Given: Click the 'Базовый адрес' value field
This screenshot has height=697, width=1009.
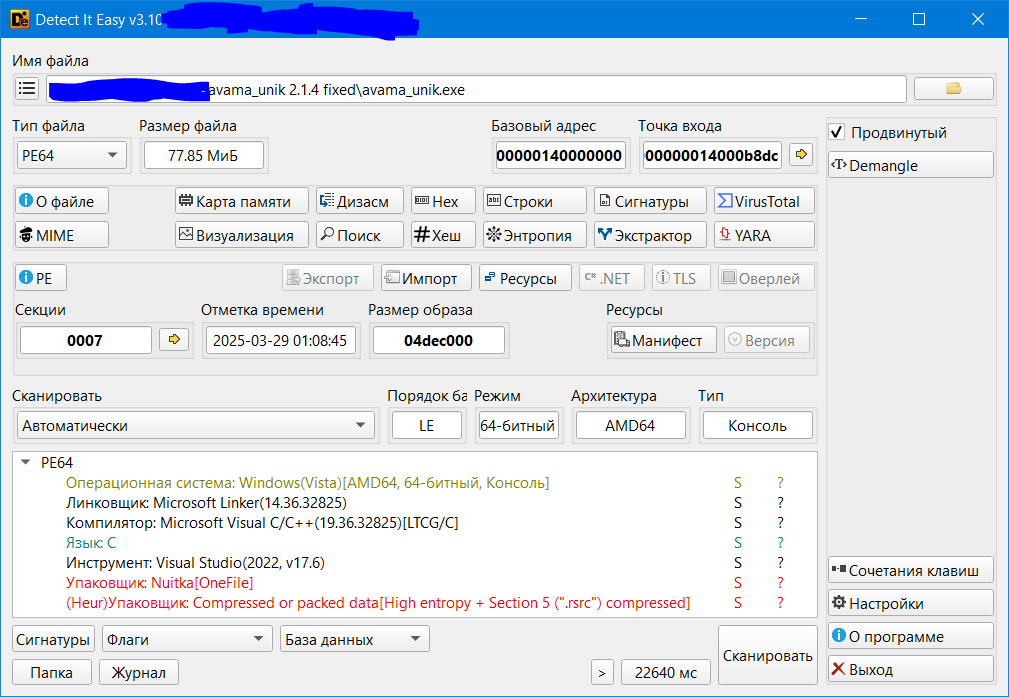Looking at the screenshot, I should 559,155.
